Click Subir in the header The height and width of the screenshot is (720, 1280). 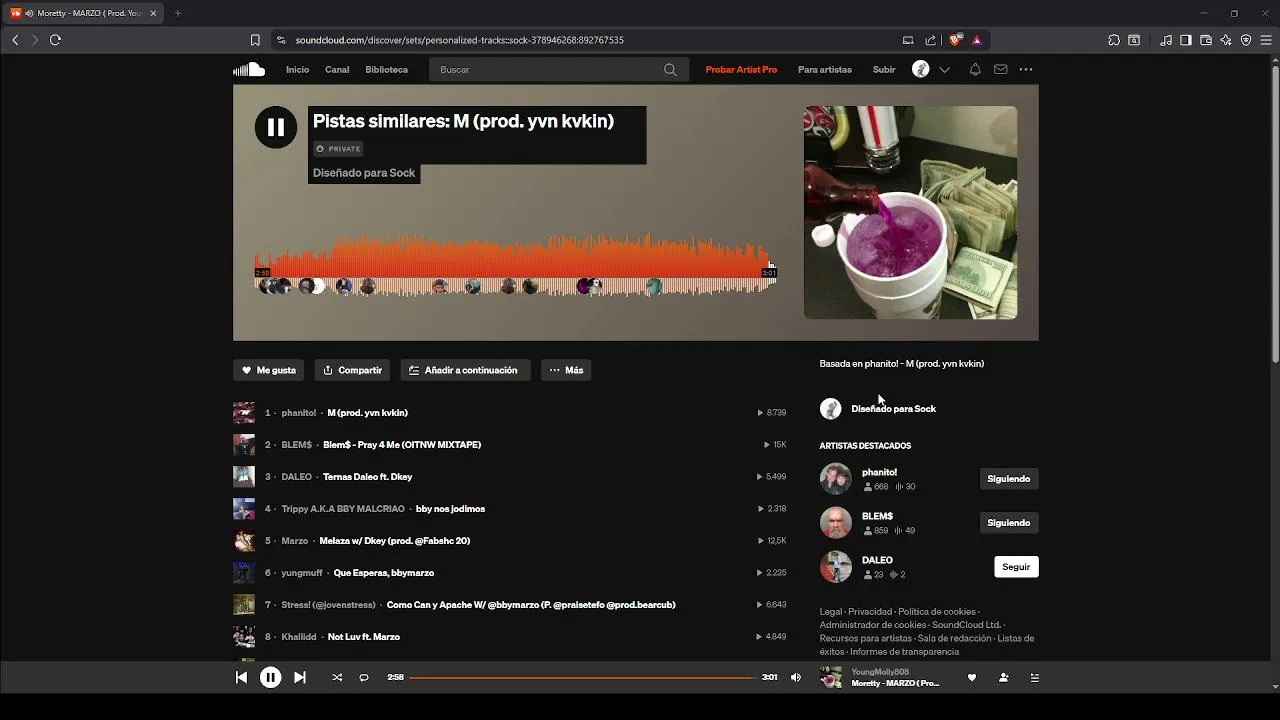(884, 70)
